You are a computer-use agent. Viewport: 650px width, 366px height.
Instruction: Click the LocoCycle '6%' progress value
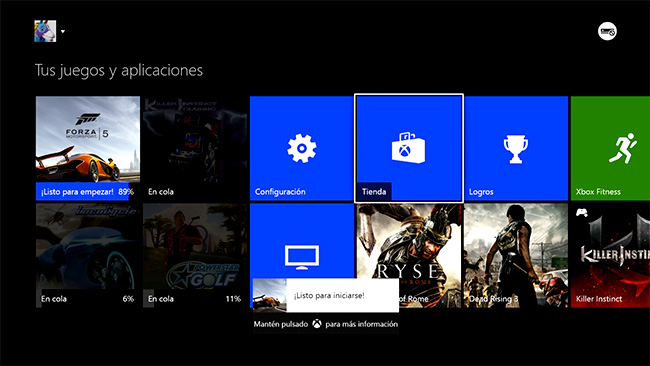click(x=128, y=298)
